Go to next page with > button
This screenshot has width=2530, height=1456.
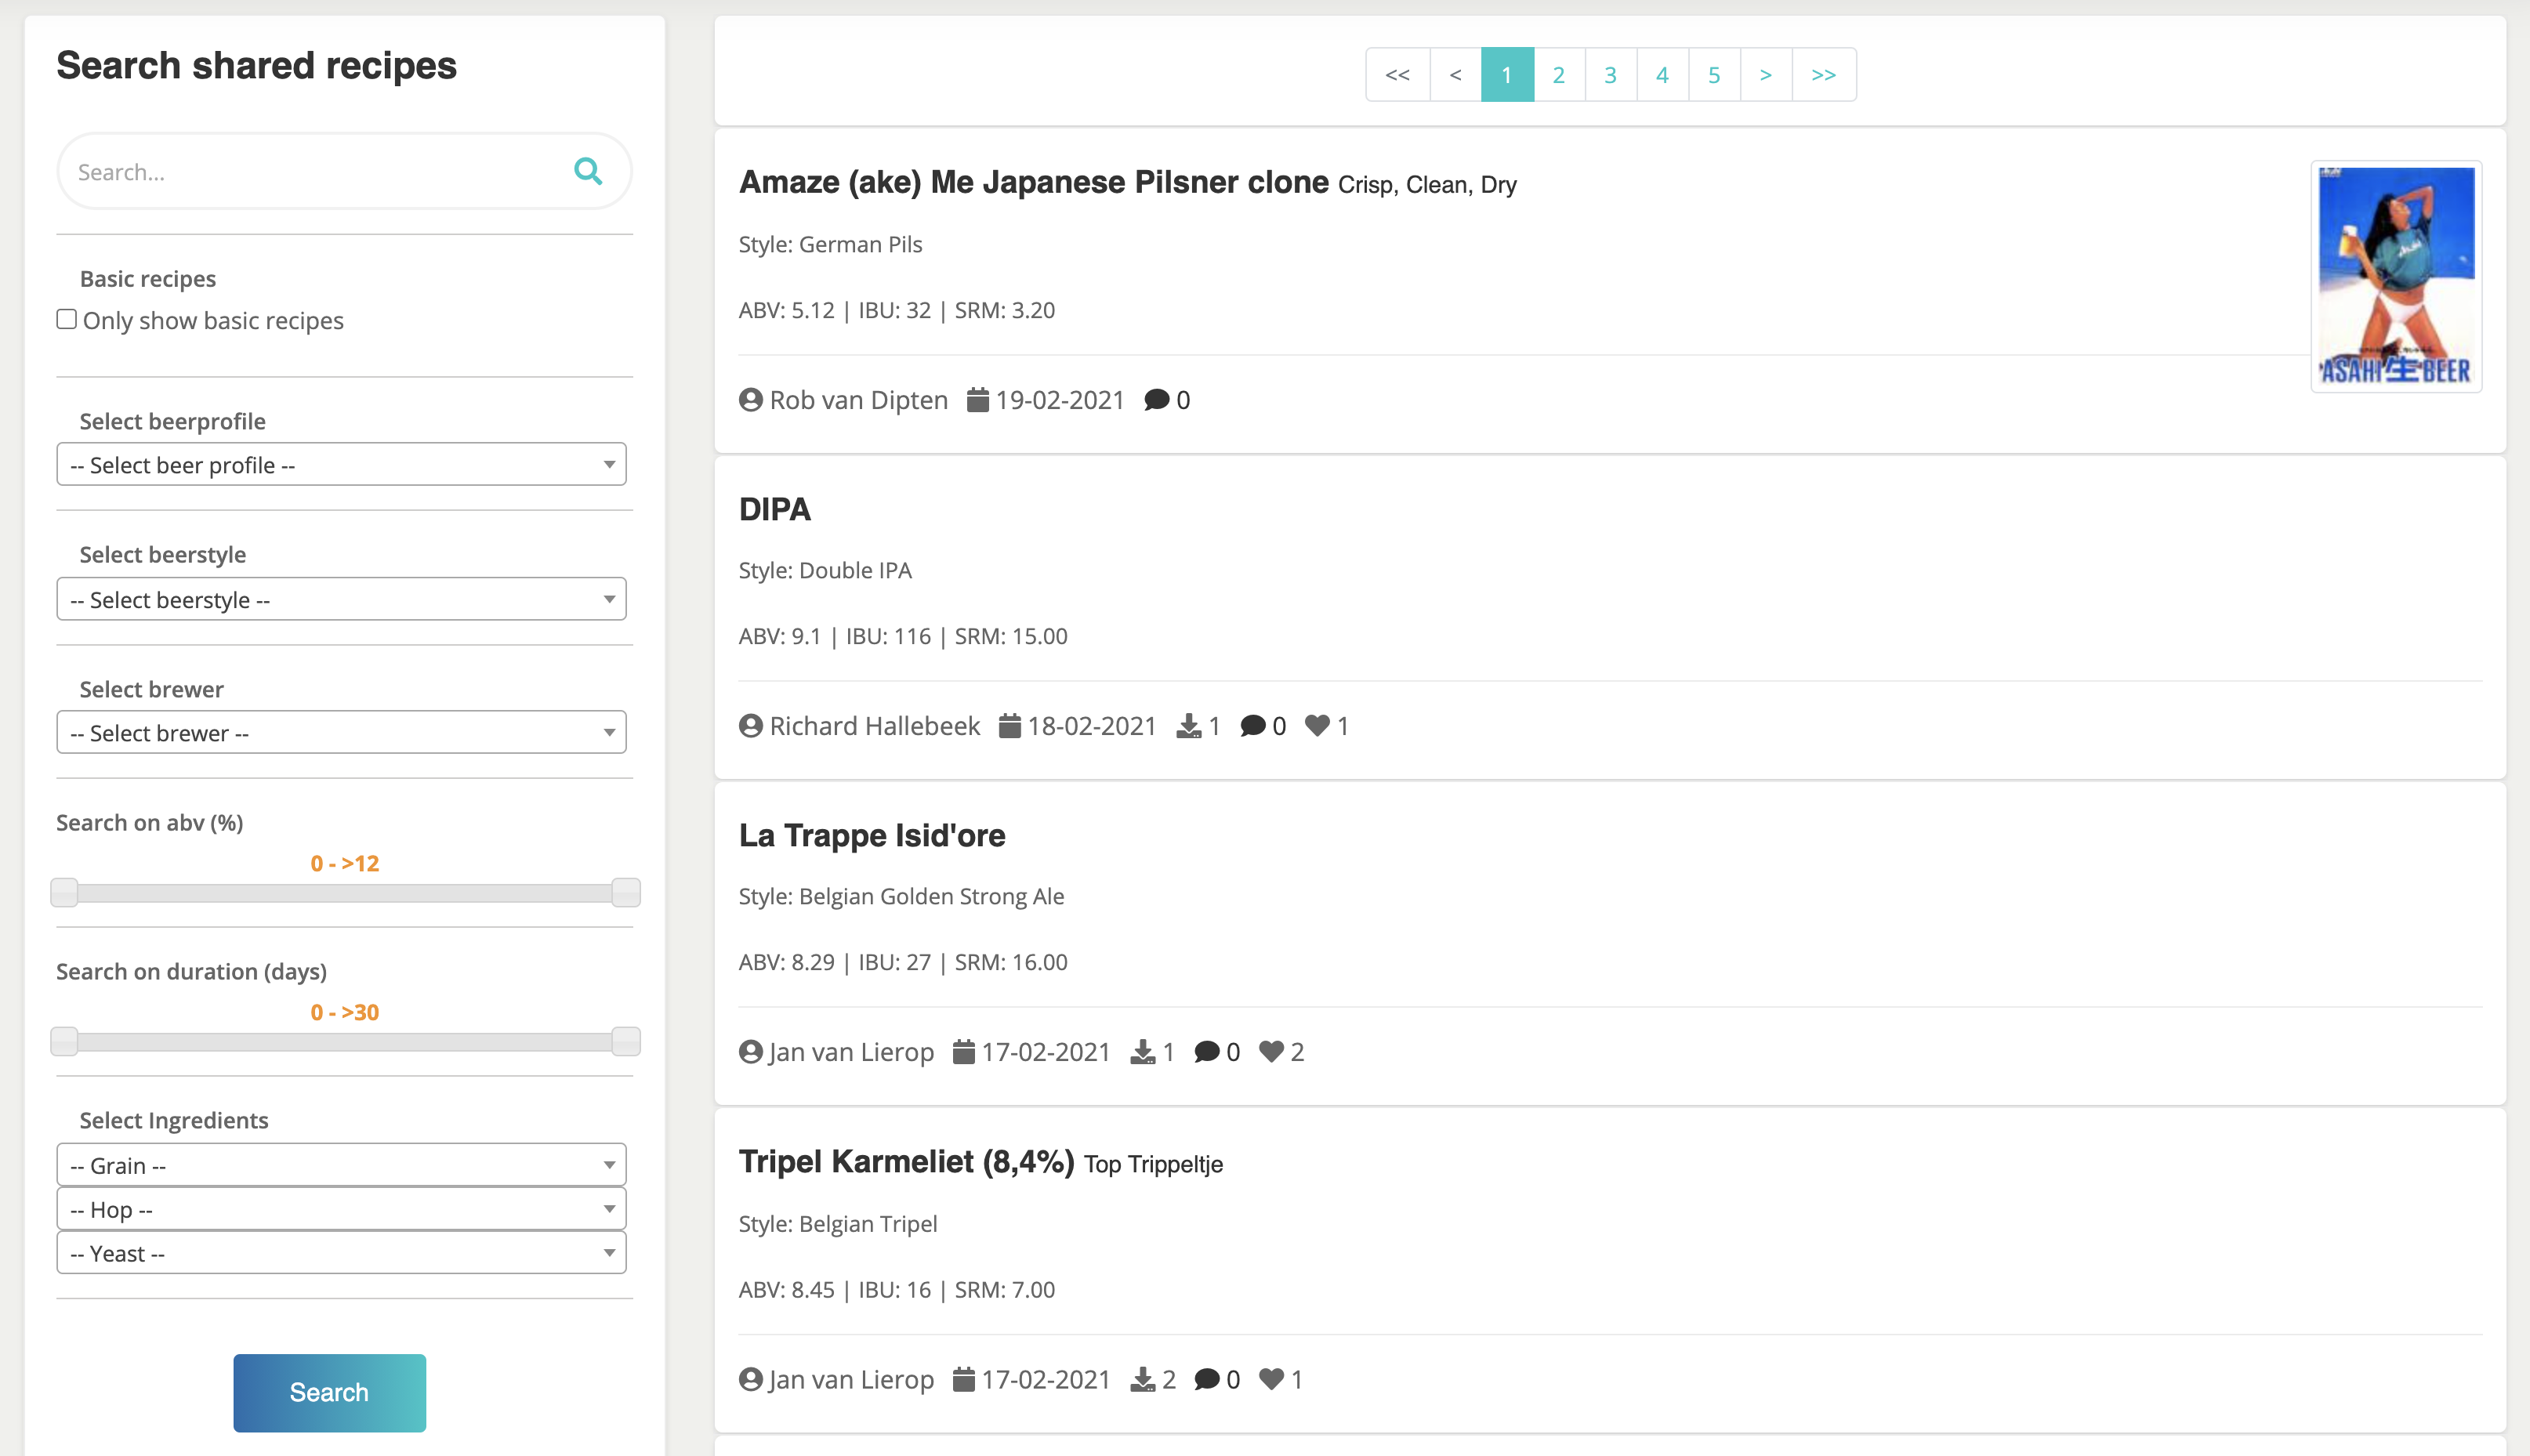tap(1767, 75)
